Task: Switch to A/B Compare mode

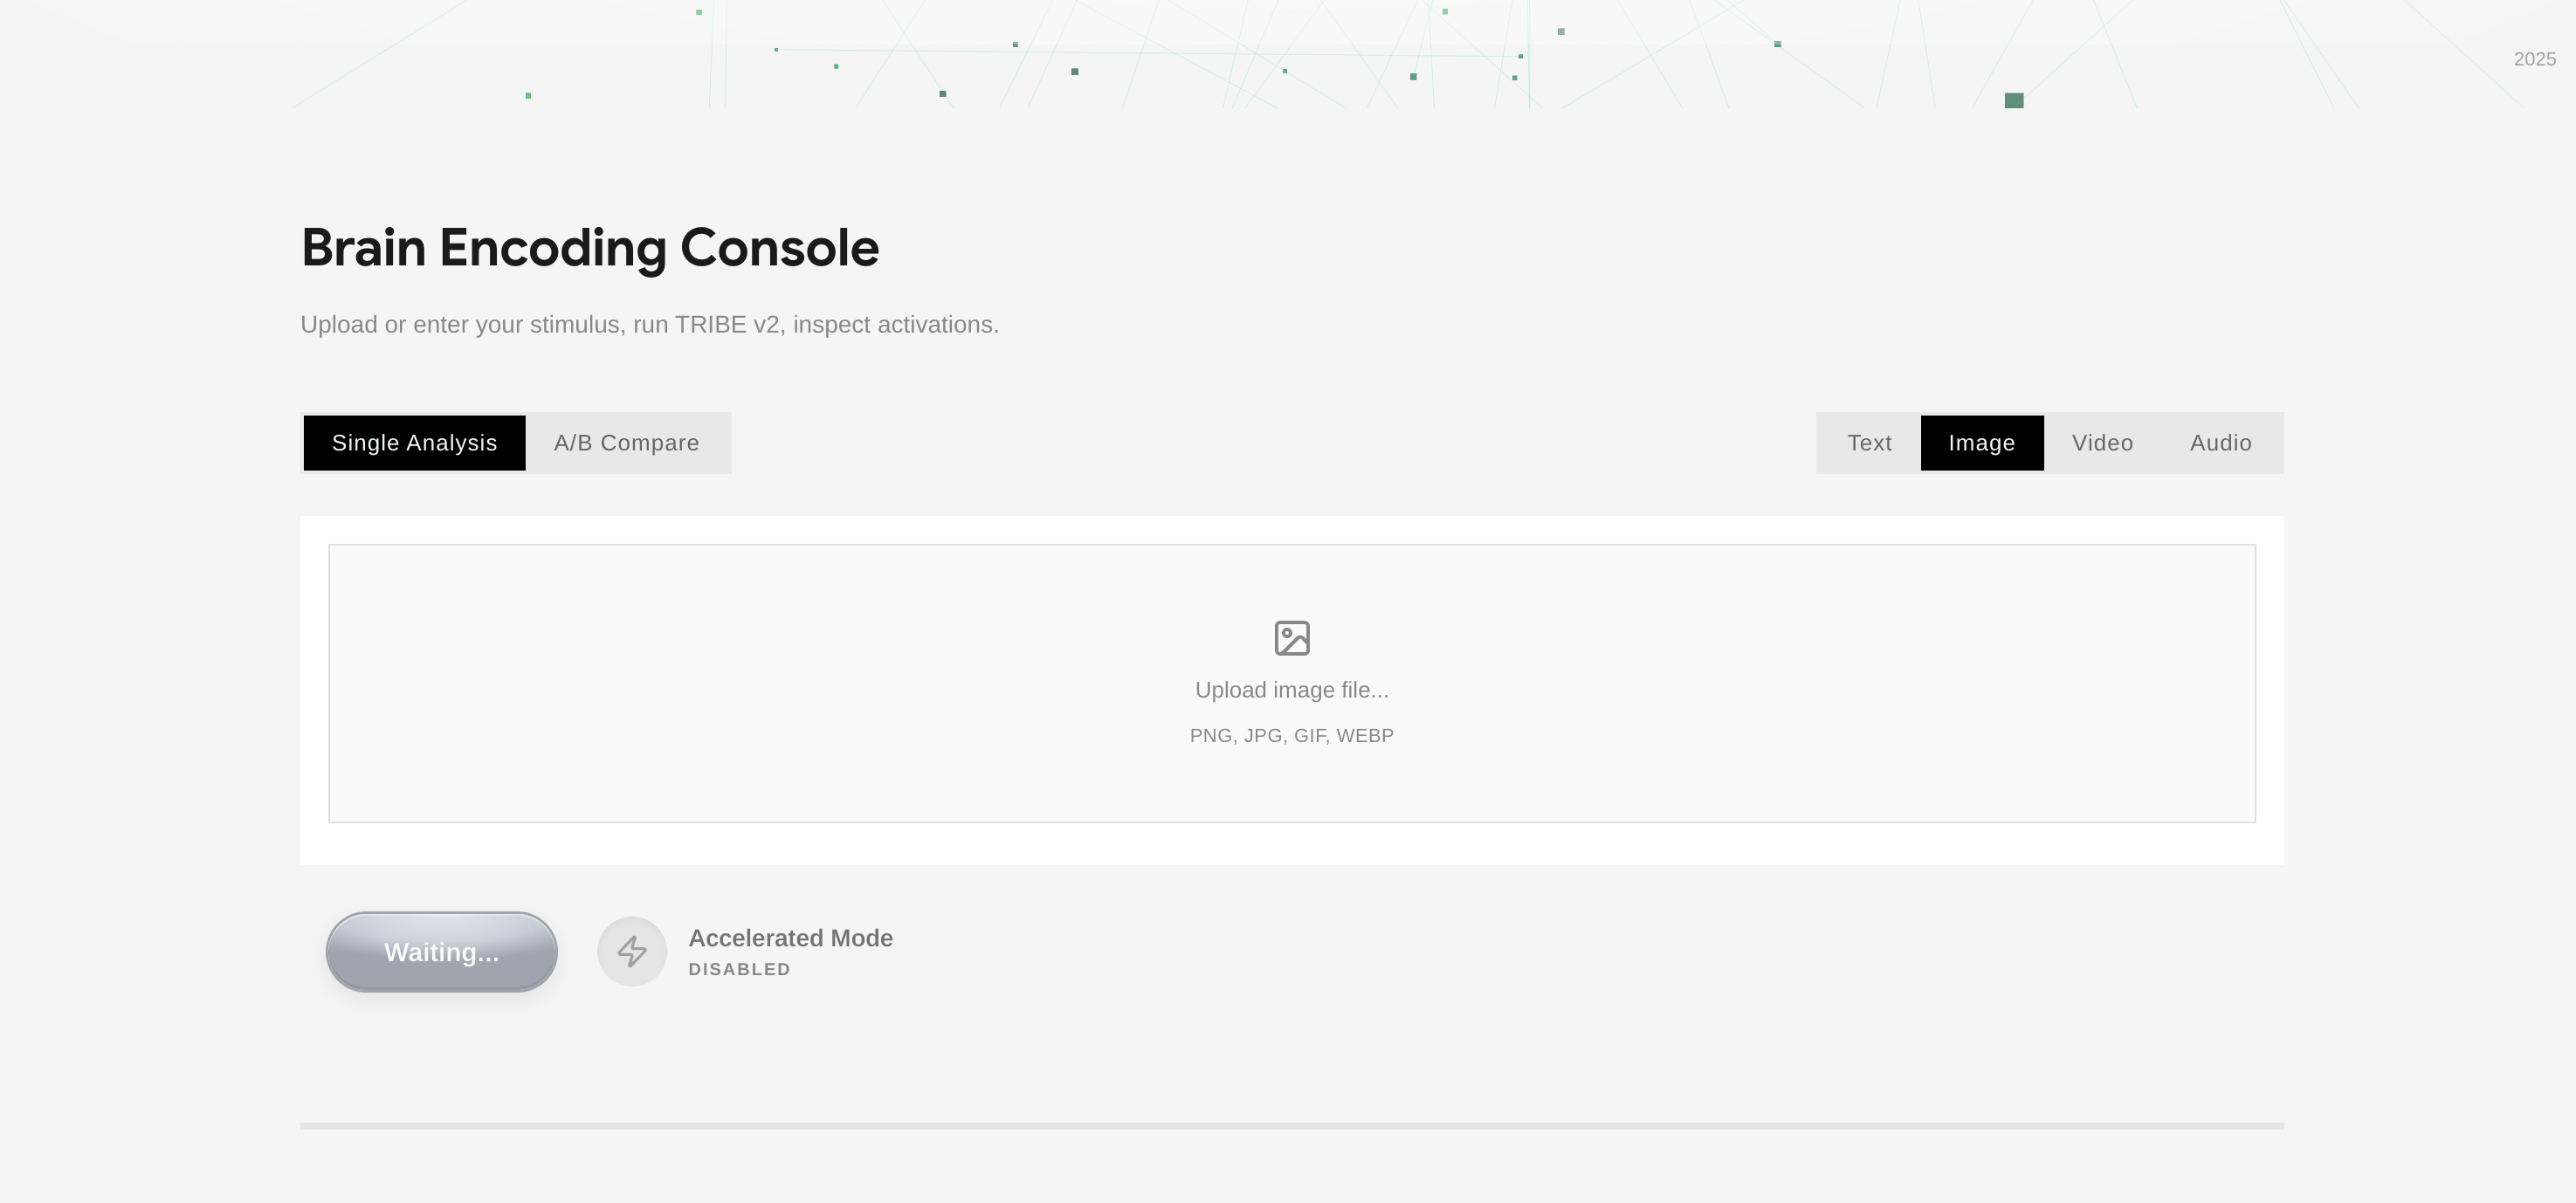Action: pos(627,443)
